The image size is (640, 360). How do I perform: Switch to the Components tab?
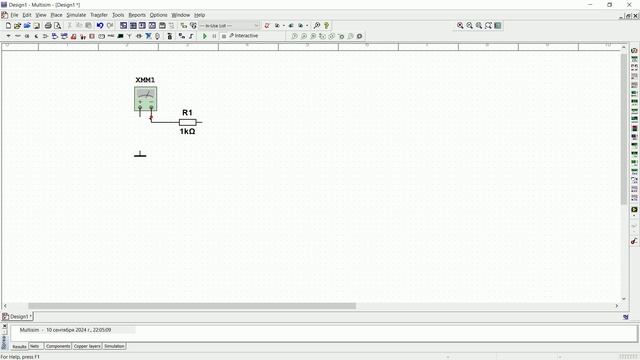point(58,346)
